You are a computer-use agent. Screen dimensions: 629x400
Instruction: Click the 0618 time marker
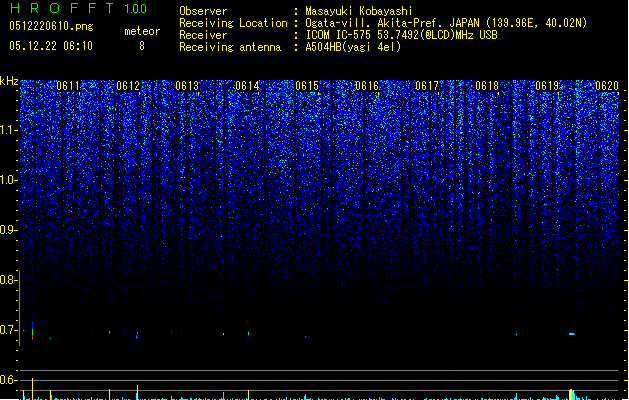tap(487, 86)
